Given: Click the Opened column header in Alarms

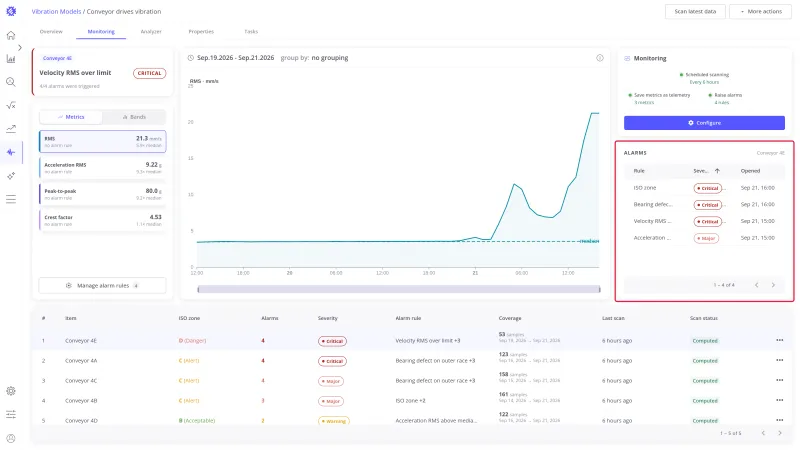Looking at the screenshot, I should 750,171.
